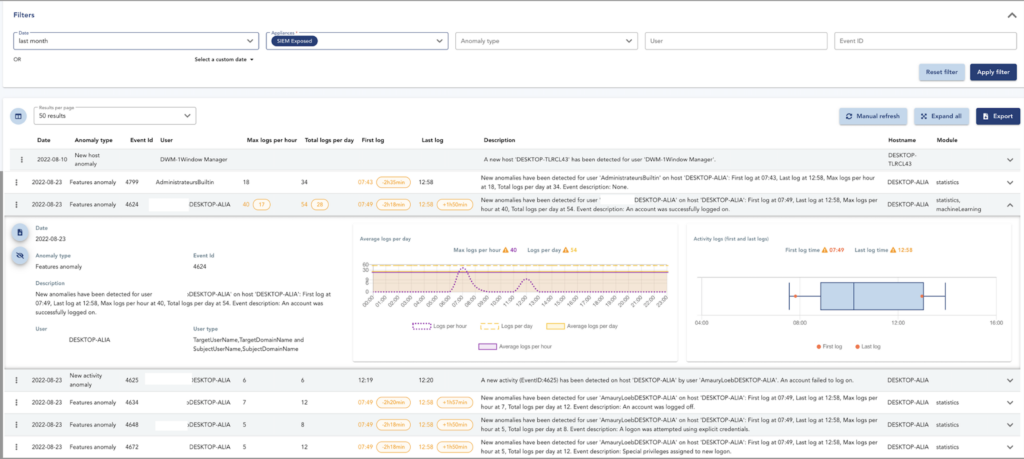
Task: Open the three-dot menu on the New host anomaly row
Action: pos(22,159)
